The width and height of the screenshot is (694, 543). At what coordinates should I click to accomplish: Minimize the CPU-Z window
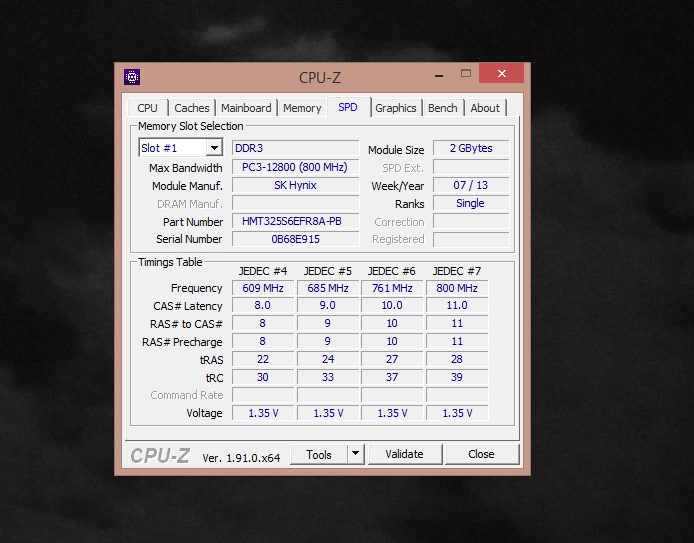[438, 76]
